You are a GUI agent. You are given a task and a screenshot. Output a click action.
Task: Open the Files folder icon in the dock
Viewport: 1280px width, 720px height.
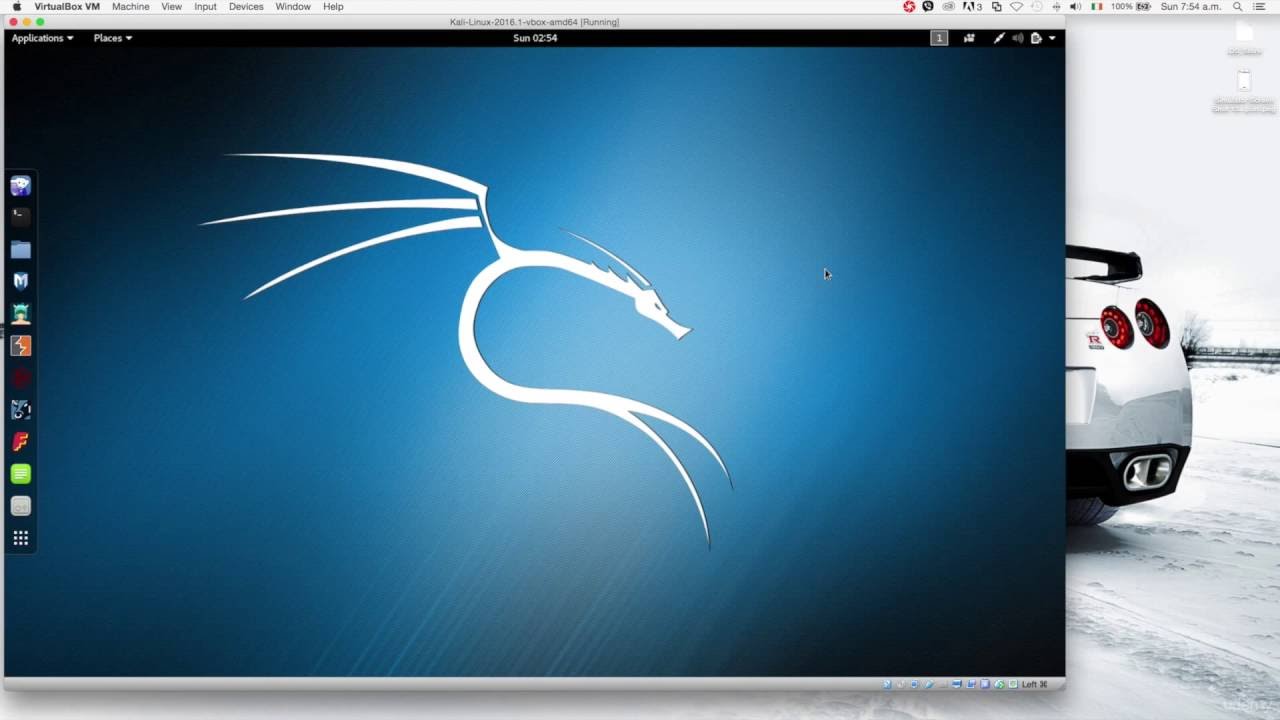(20, 249)
